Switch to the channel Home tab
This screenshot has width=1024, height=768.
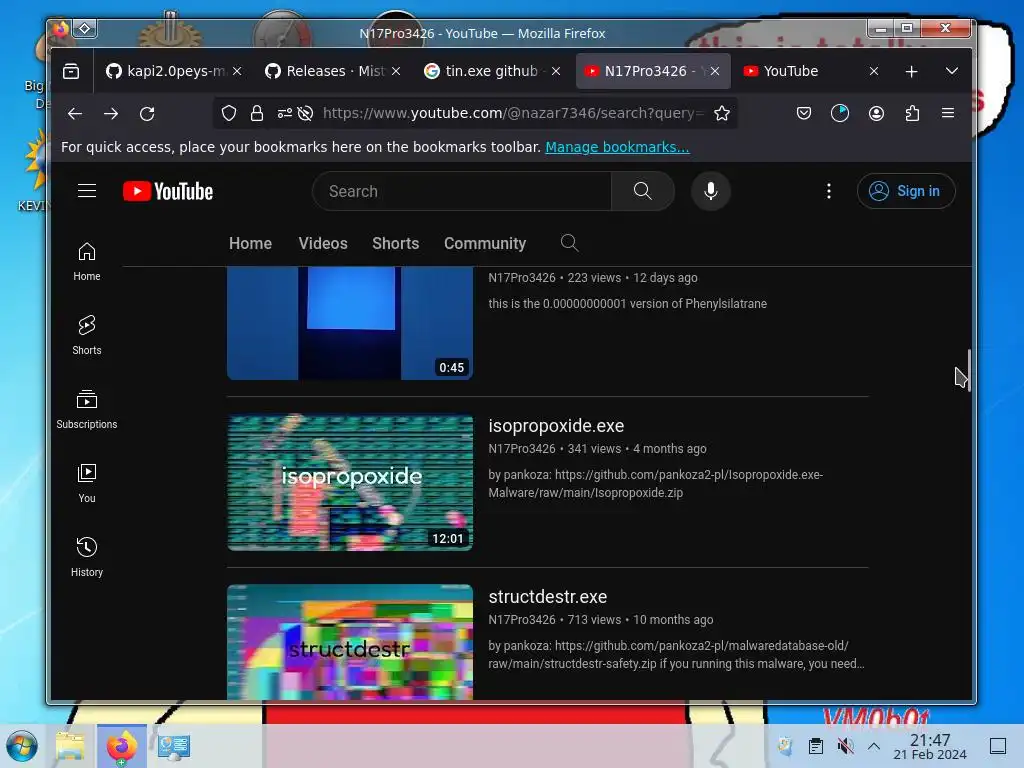[250, 243]
